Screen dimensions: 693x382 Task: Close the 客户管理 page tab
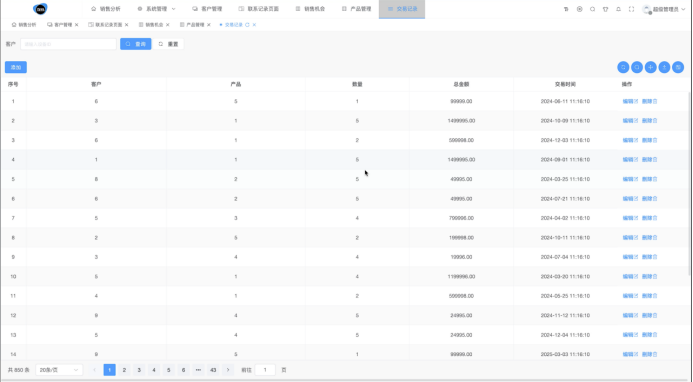click(x=76, y=25)
